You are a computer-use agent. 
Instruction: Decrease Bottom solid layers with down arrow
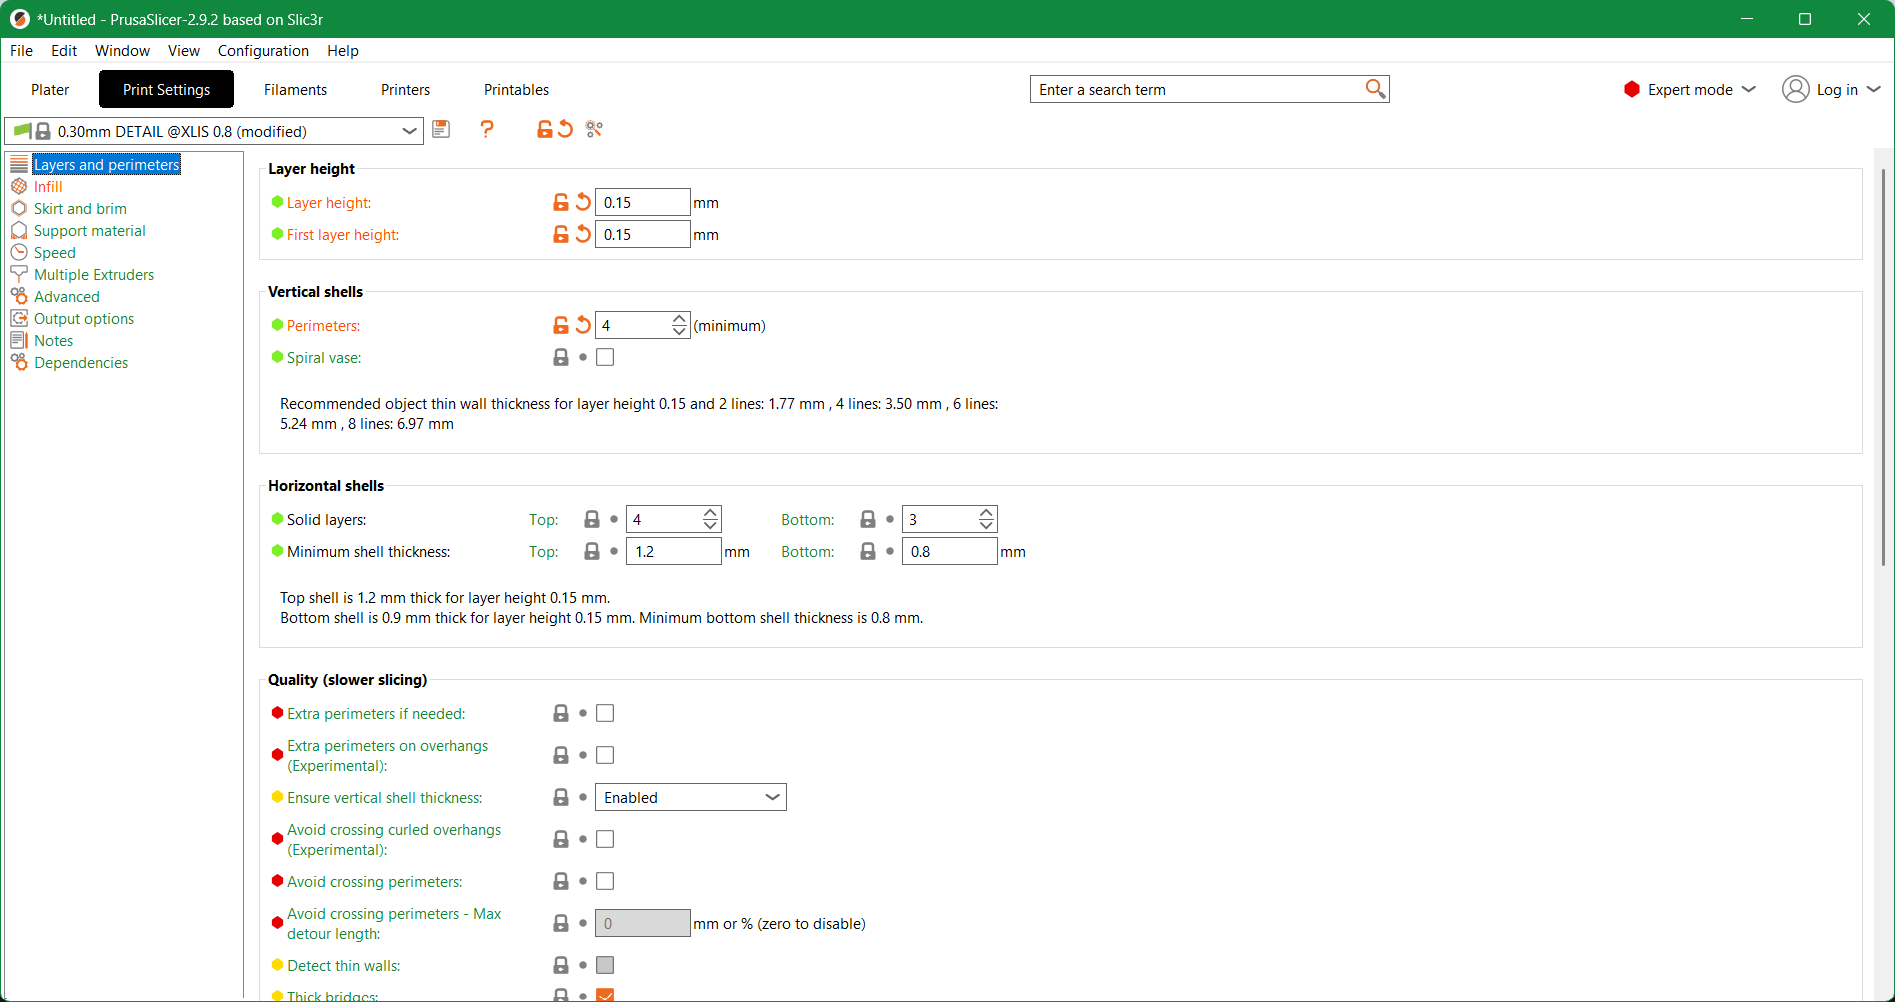pos(986,525)
